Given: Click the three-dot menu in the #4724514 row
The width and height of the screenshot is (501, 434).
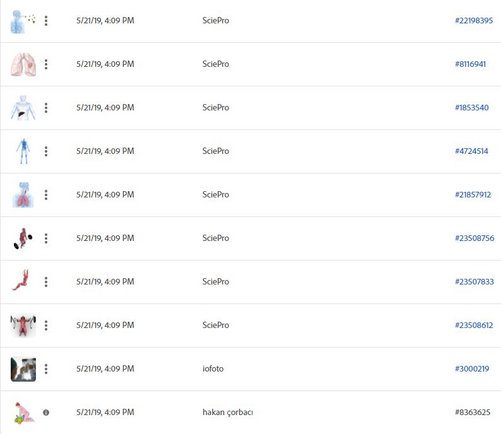Looking at the screenshot, I should (x=46, y=151).
